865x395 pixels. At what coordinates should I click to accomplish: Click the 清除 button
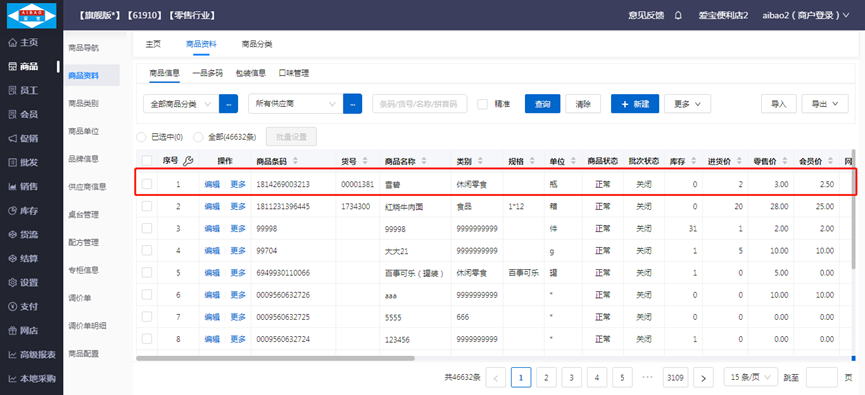click(x=583, y=104)
